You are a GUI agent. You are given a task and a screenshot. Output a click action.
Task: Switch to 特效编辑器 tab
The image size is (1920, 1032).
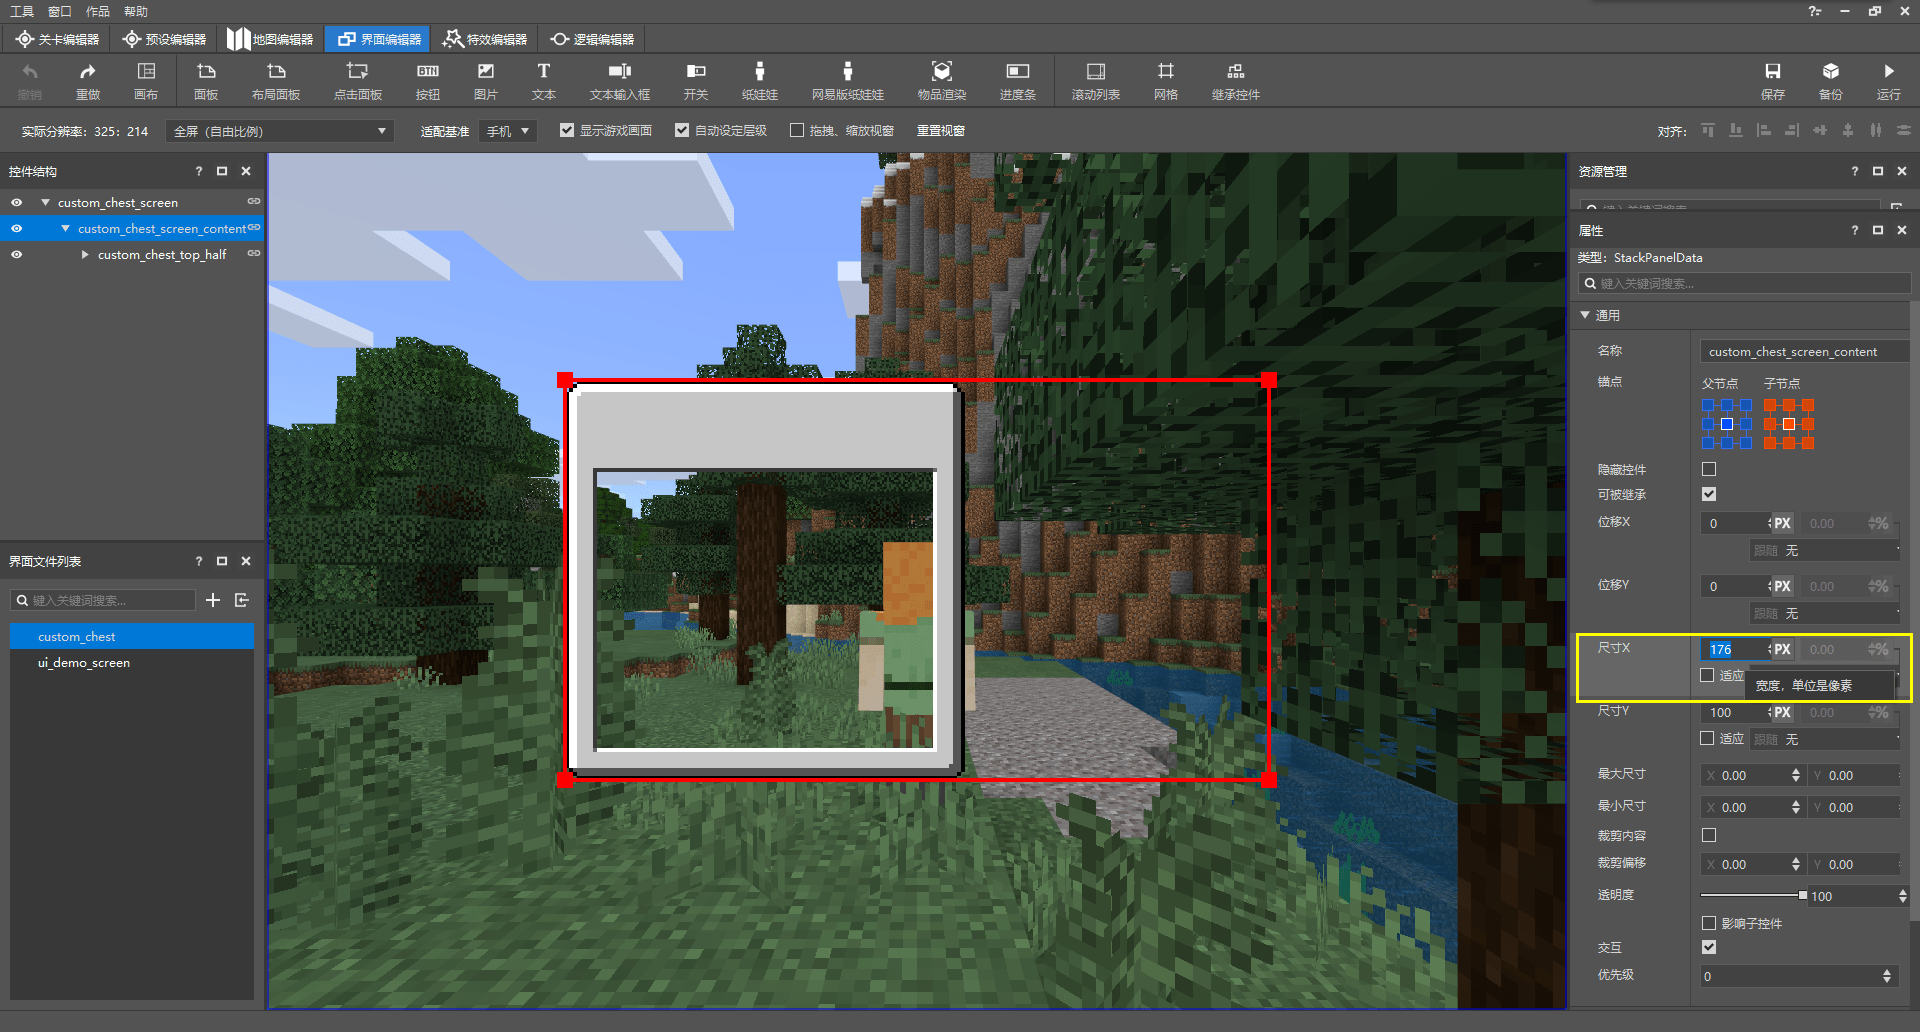point(485,39)
